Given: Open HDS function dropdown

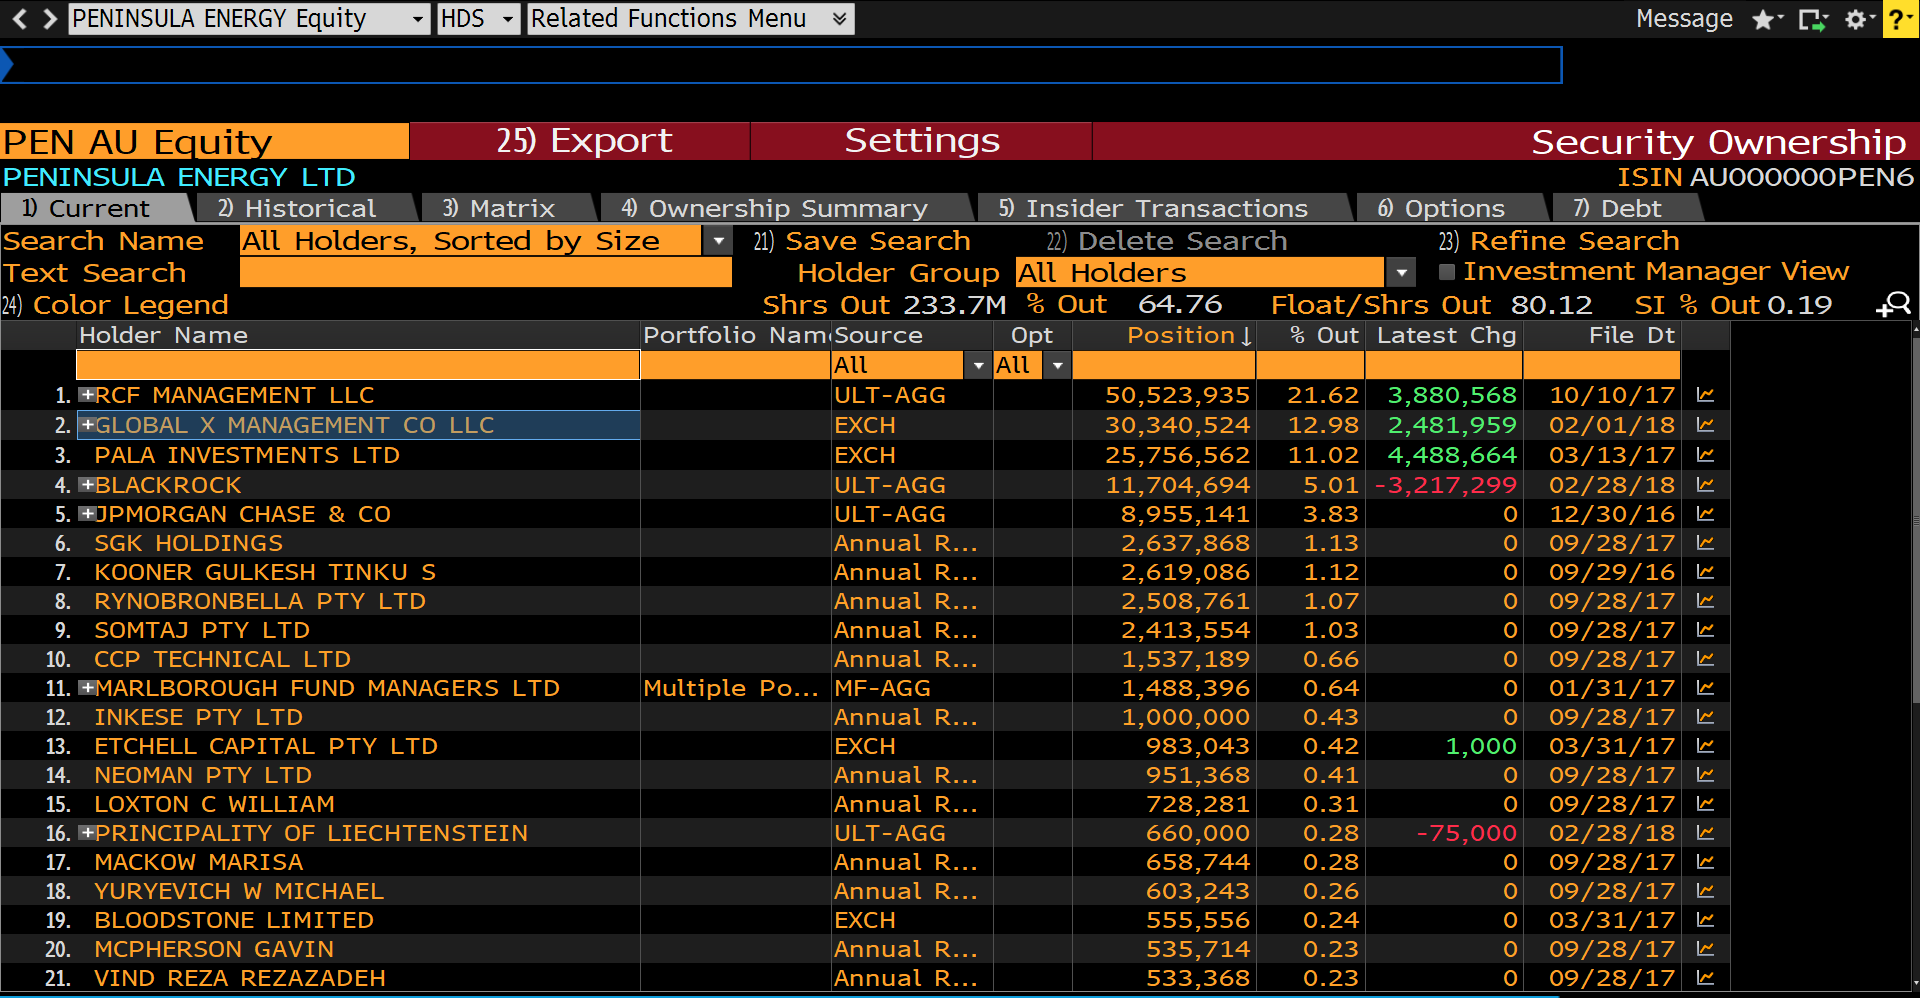Looking at the screenshot, I should [478, 19].
